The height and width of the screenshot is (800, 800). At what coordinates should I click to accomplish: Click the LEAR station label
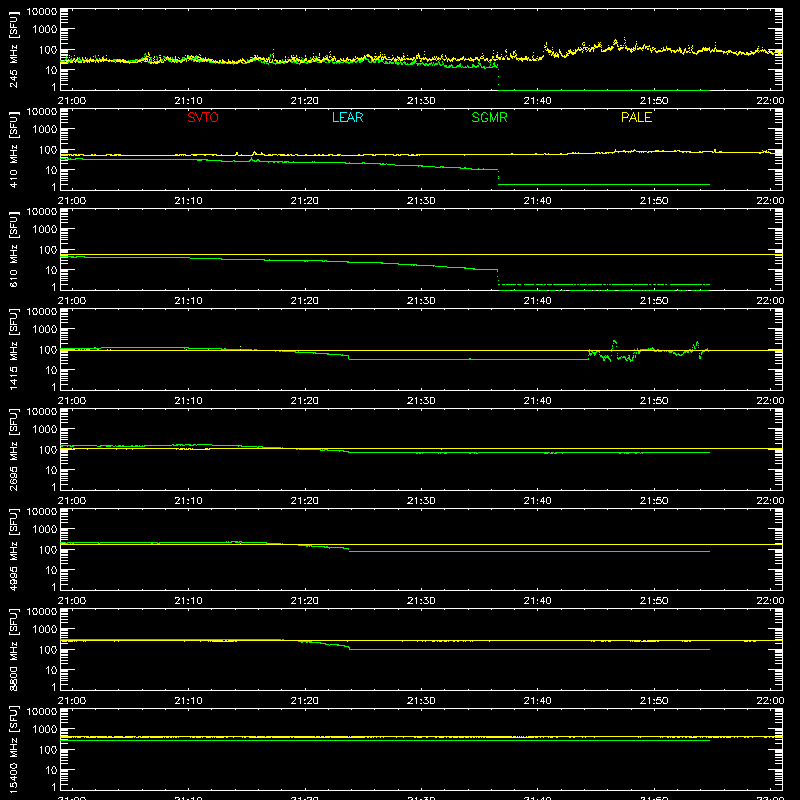pos(347,117)
